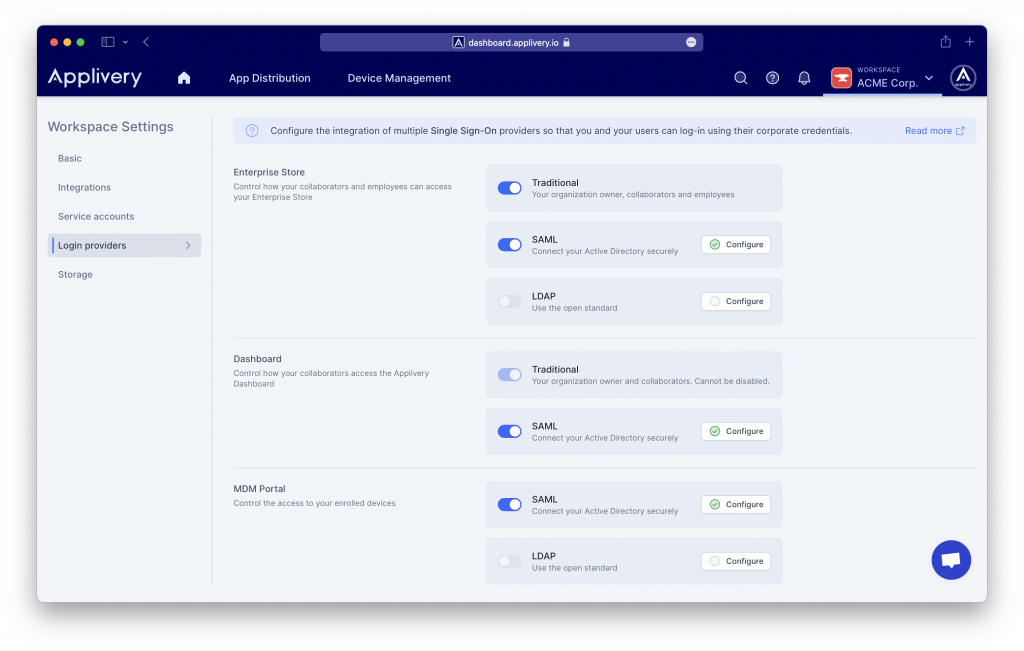Viewport: 1024px width, 651px height.
Task: Open Device Management menu
Action: click(x=399, y=78)
